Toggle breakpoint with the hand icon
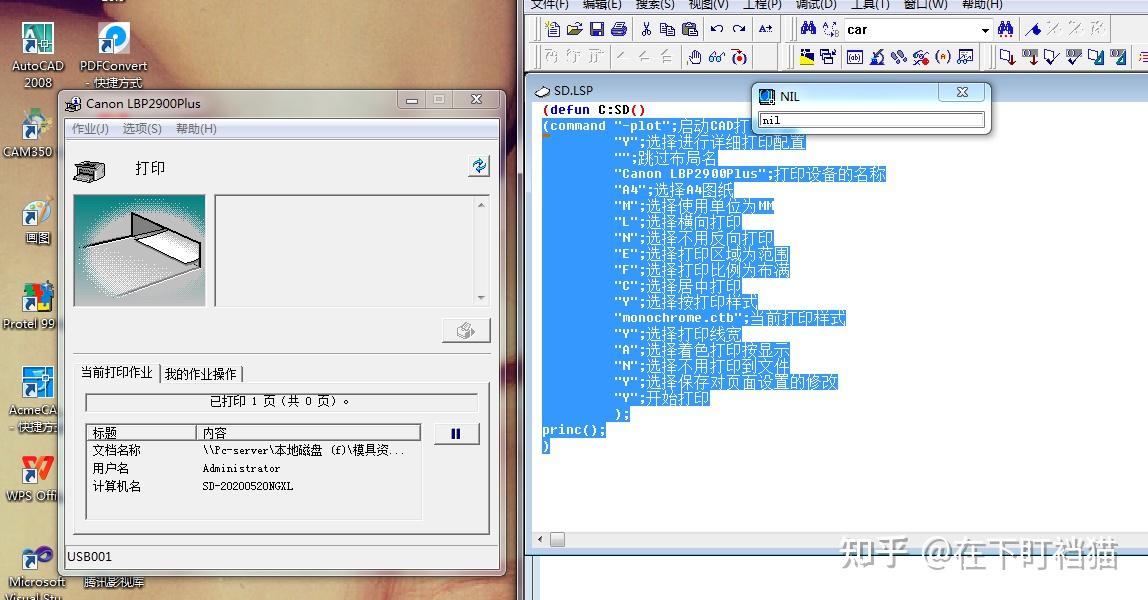The height and width of the screenshot is (600, 1148). point(695,57)
